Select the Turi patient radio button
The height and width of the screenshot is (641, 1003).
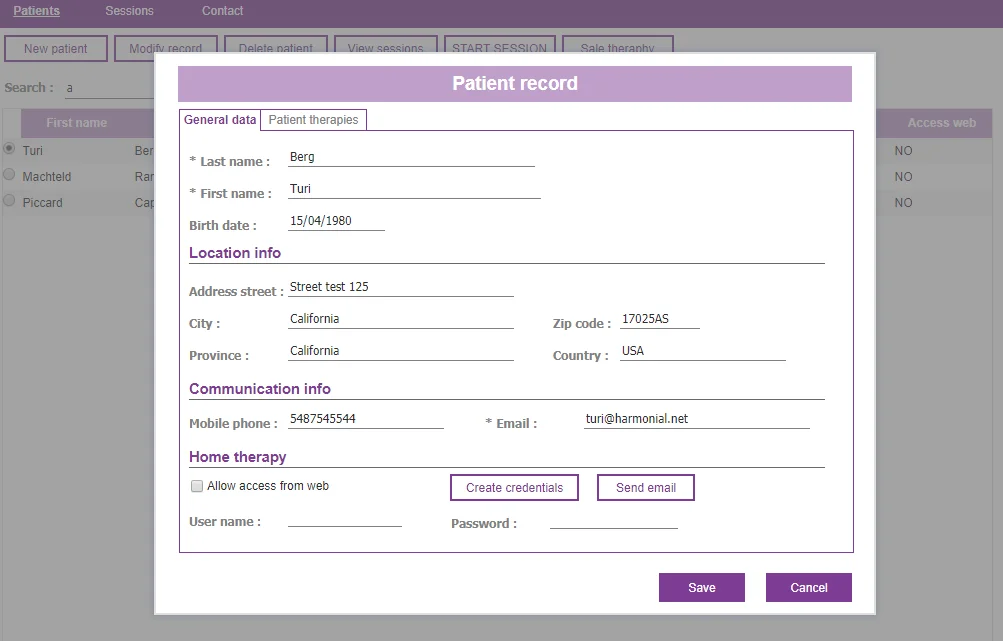9,149
